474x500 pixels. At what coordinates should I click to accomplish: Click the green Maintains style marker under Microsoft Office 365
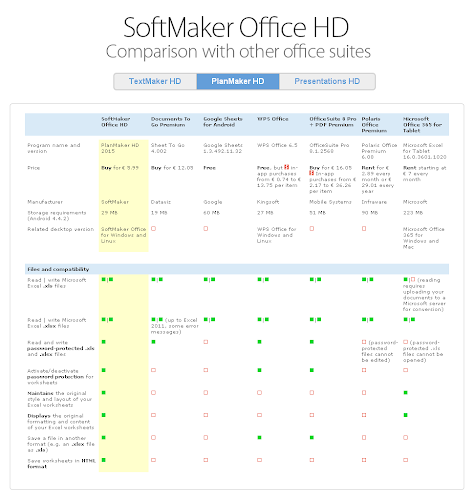pos(405,393)
